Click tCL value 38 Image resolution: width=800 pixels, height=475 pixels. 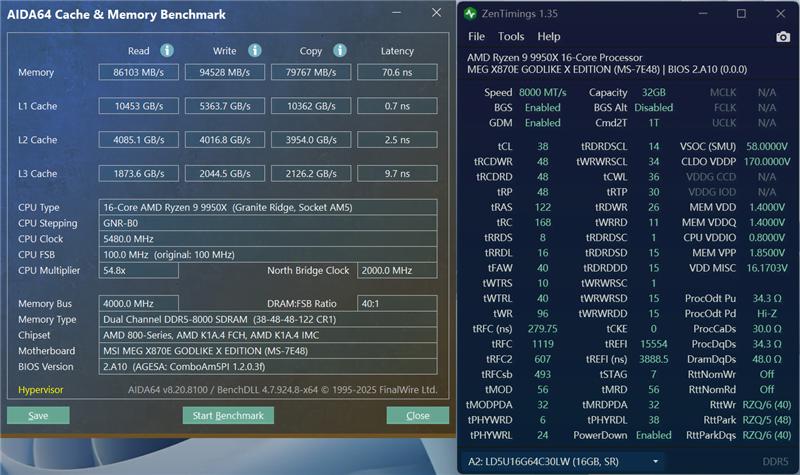(x=542, y=146)
